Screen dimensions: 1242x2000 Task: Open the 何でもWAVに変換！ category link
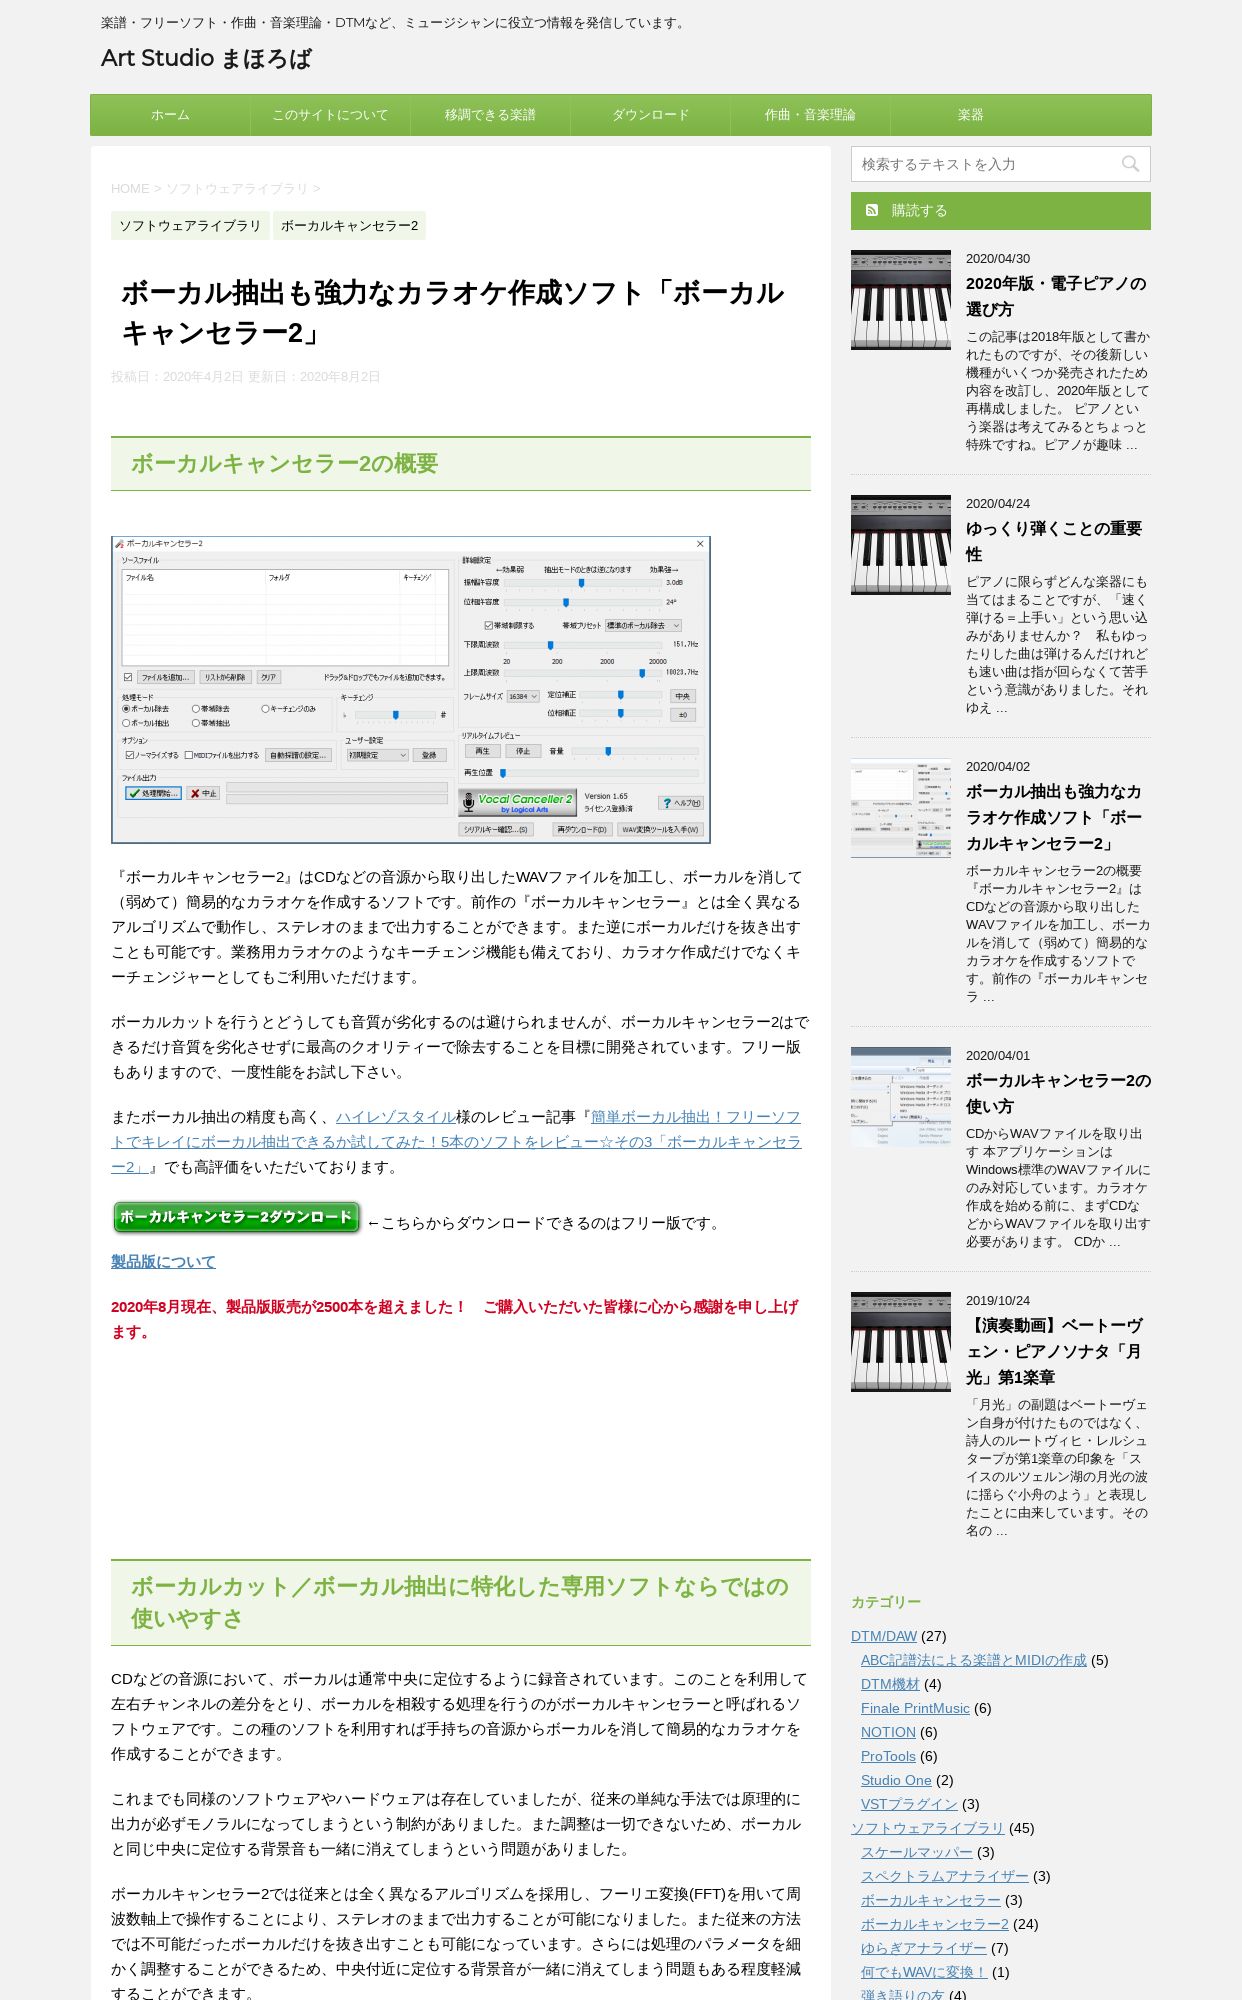point(924,1972)
